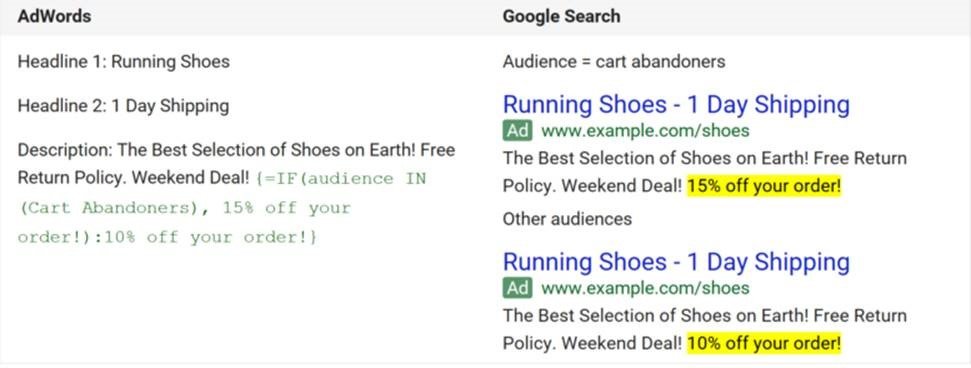Select the highlighted 10% off your order text
971x368 pixels.
(x=765, y=343)
